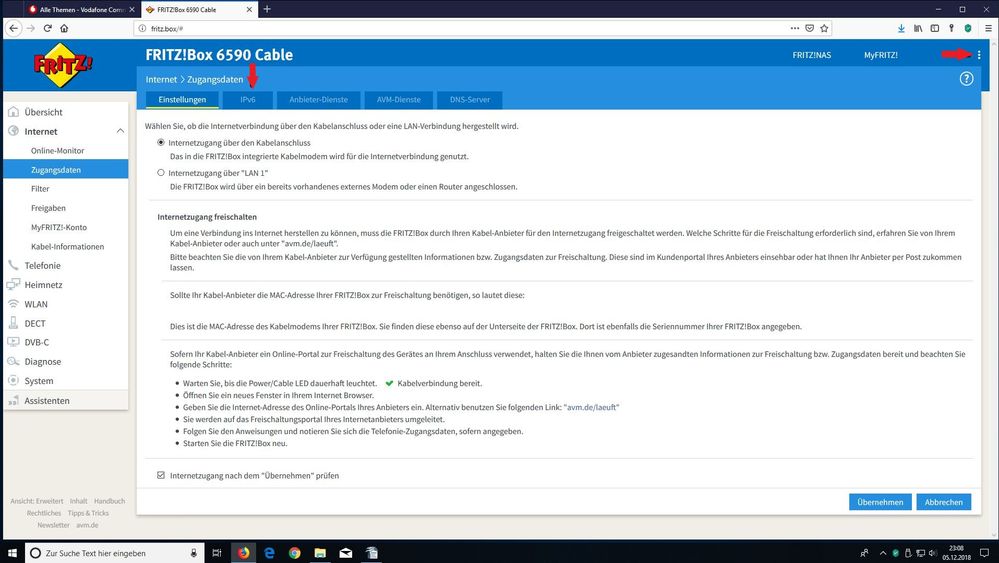This screenshot has height=563, width=999.
Task: Toggle Ansicht: Erweitert footer link
Action: (36, 501)
